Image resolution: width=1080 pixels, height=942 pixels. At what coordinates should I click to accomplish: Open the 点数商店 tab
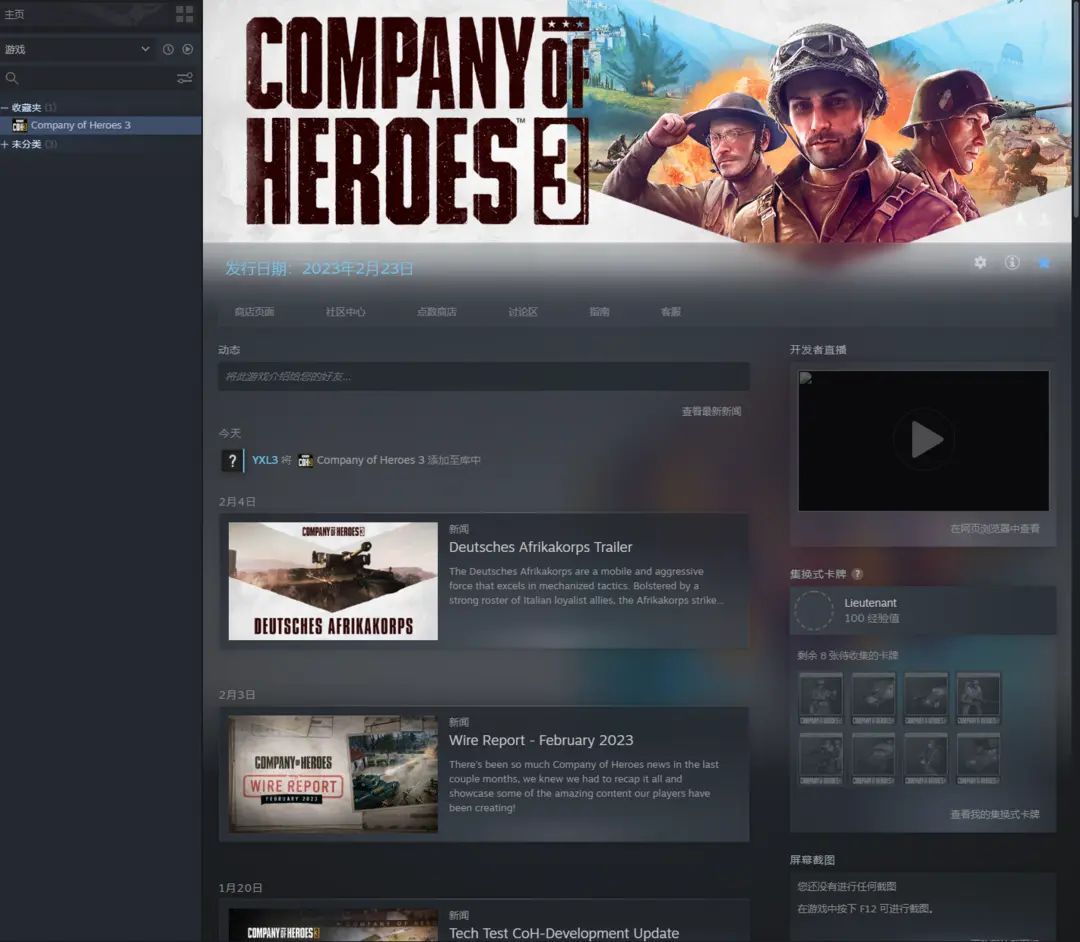point(436,312)
